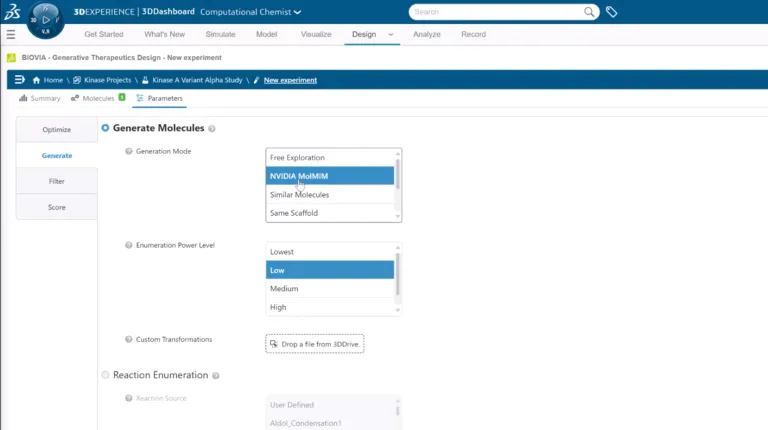Viewport: 768px width, 430px height.
Task: Expand the Computational Chemist role dropdown
Action: tap(297, 12)
